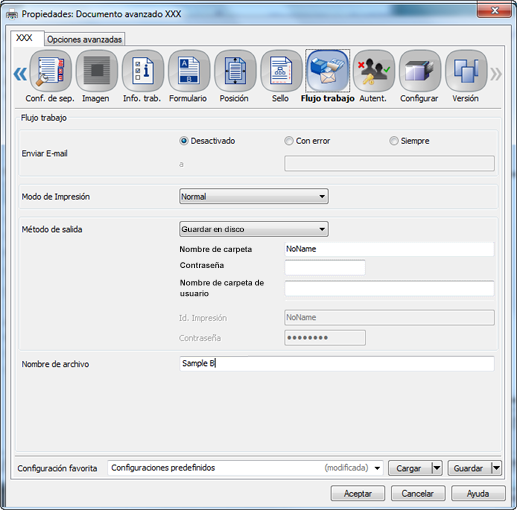517x510 pixels.
Task: Open the Versión icon
Action: 466,71
